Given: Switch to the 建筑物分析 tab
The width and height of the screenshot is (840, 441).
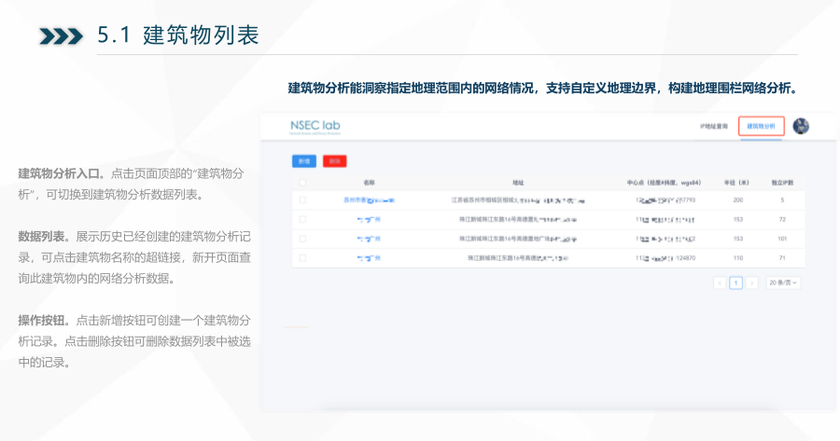Looking at the screenshot, I should (761, 126).
